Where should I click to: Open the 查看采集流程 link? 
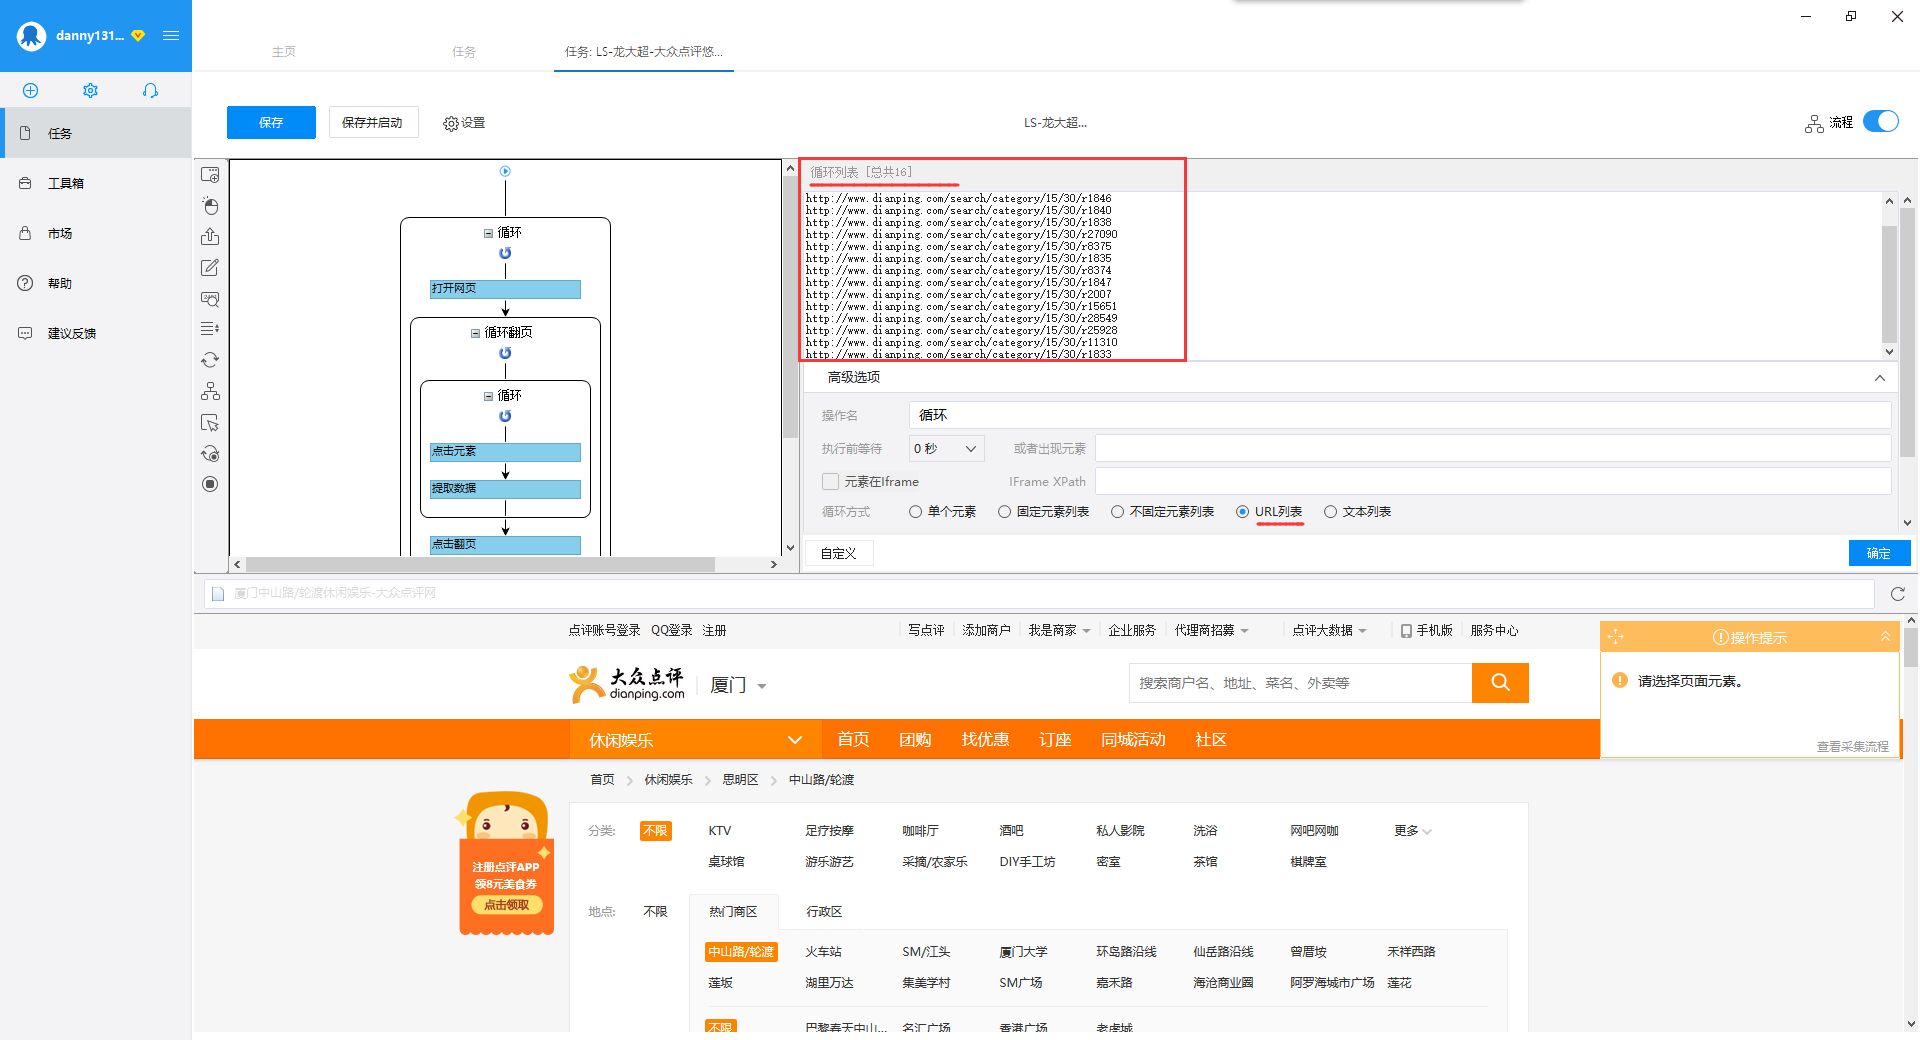pos(1852,746)
